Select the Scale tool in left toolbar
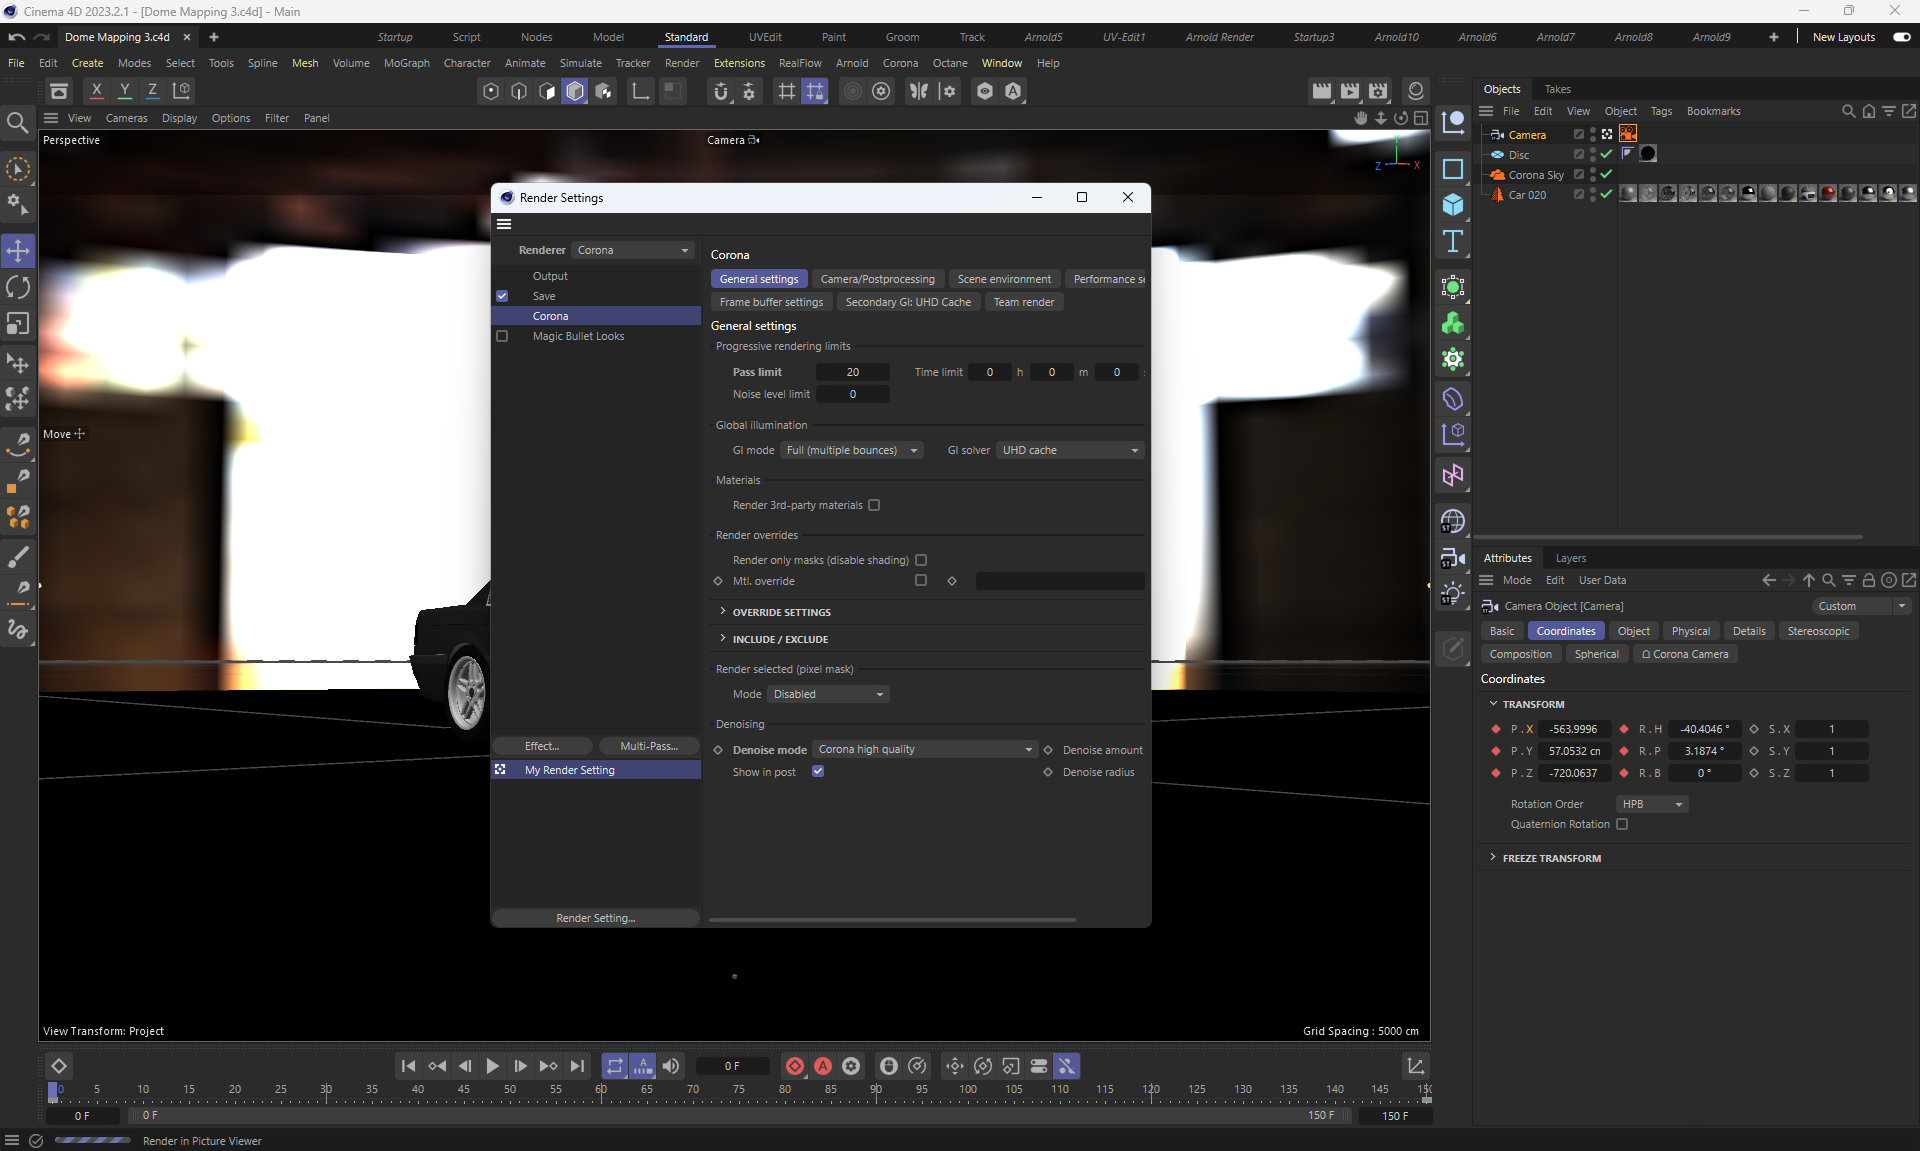This screenshot has width=1920, height=1151. [x=18, y=324]
